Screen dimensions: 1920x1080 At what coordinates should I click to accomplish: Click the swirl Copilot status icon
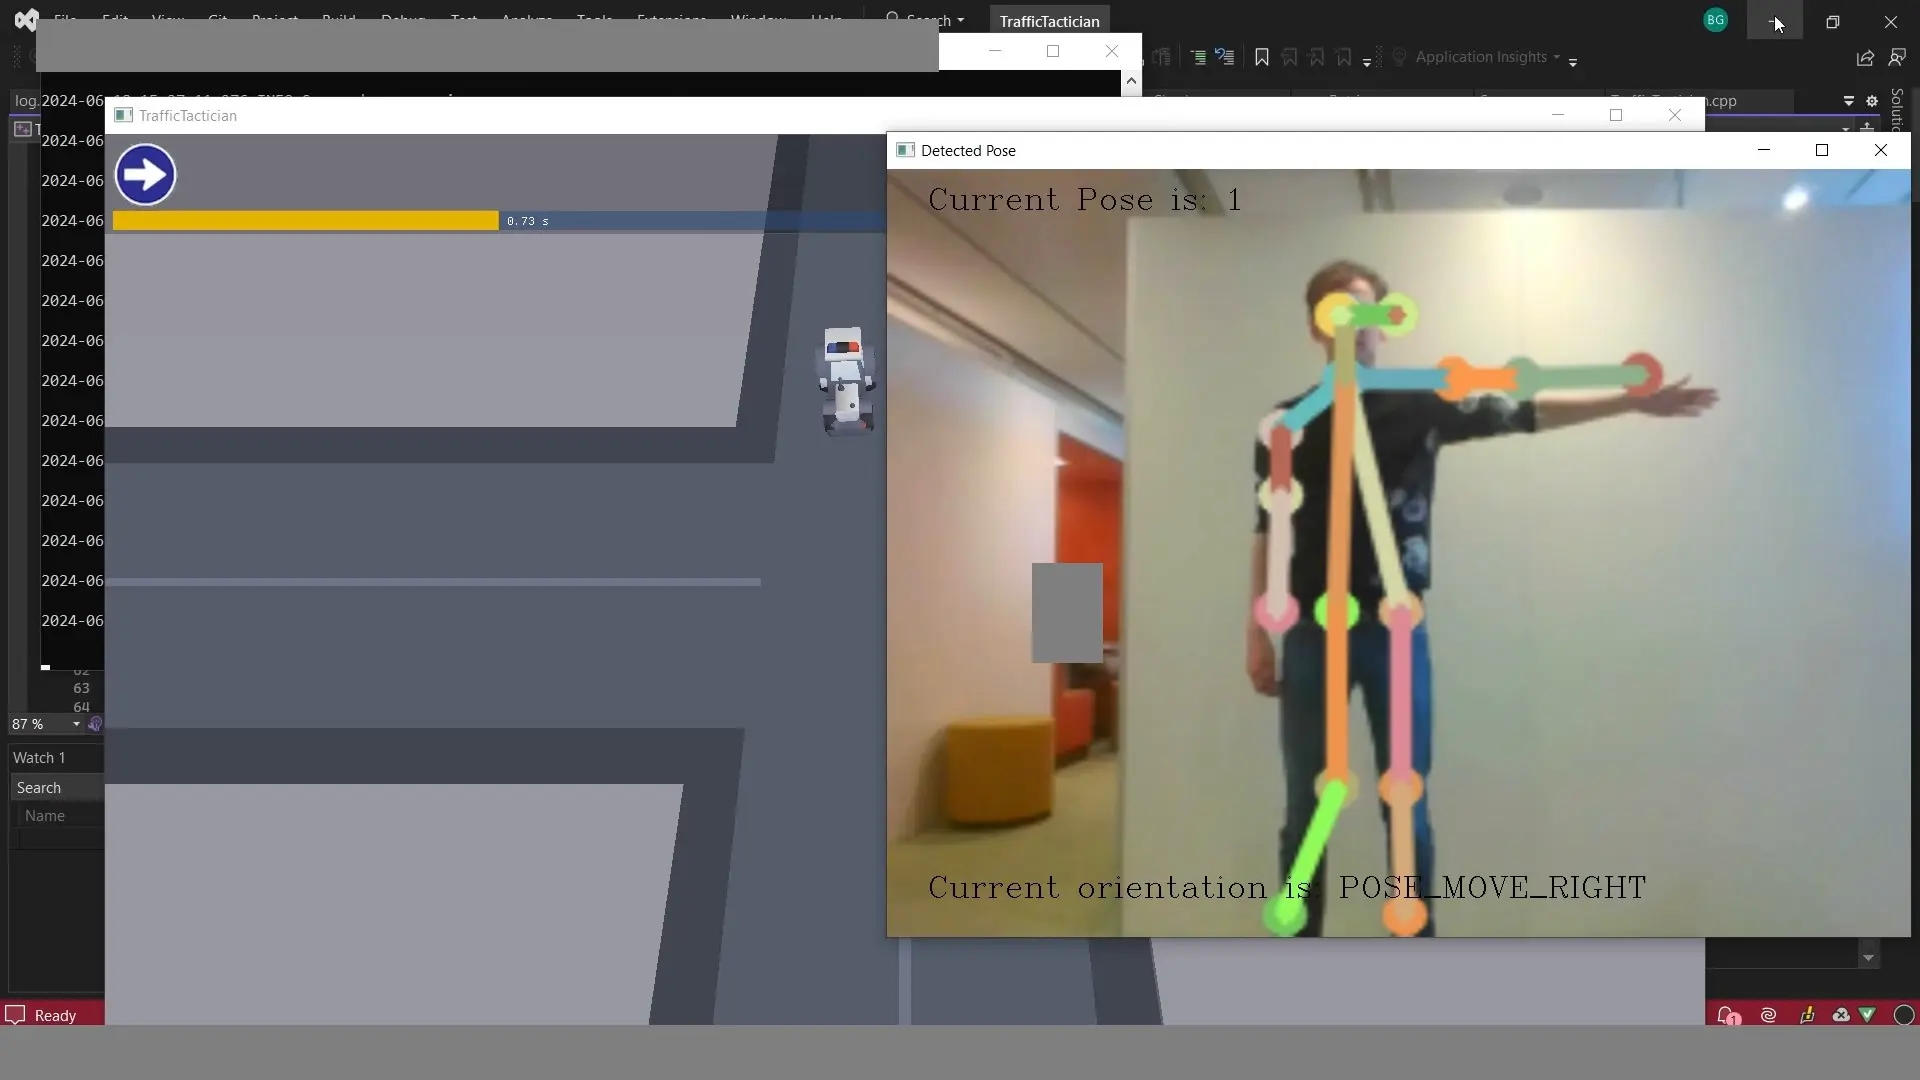tap(1768, 1015)
